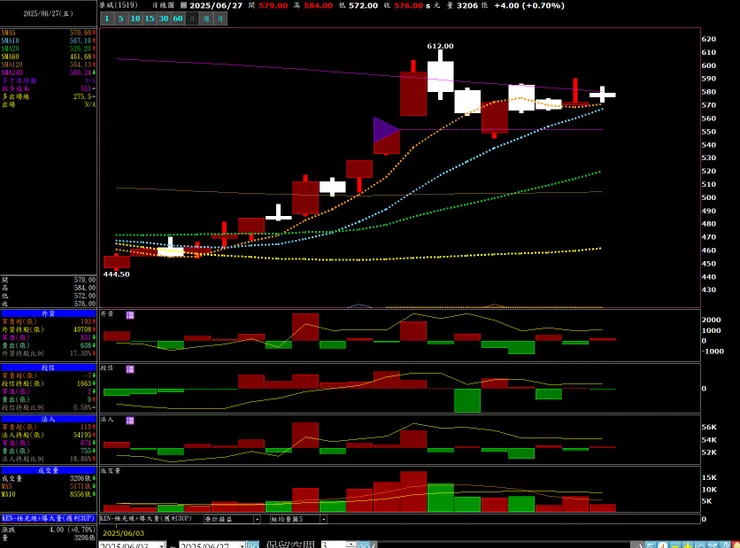Open the end date 2025/06/27 dropdown
This screenshot has height=548, width=740.
[242, 545]
